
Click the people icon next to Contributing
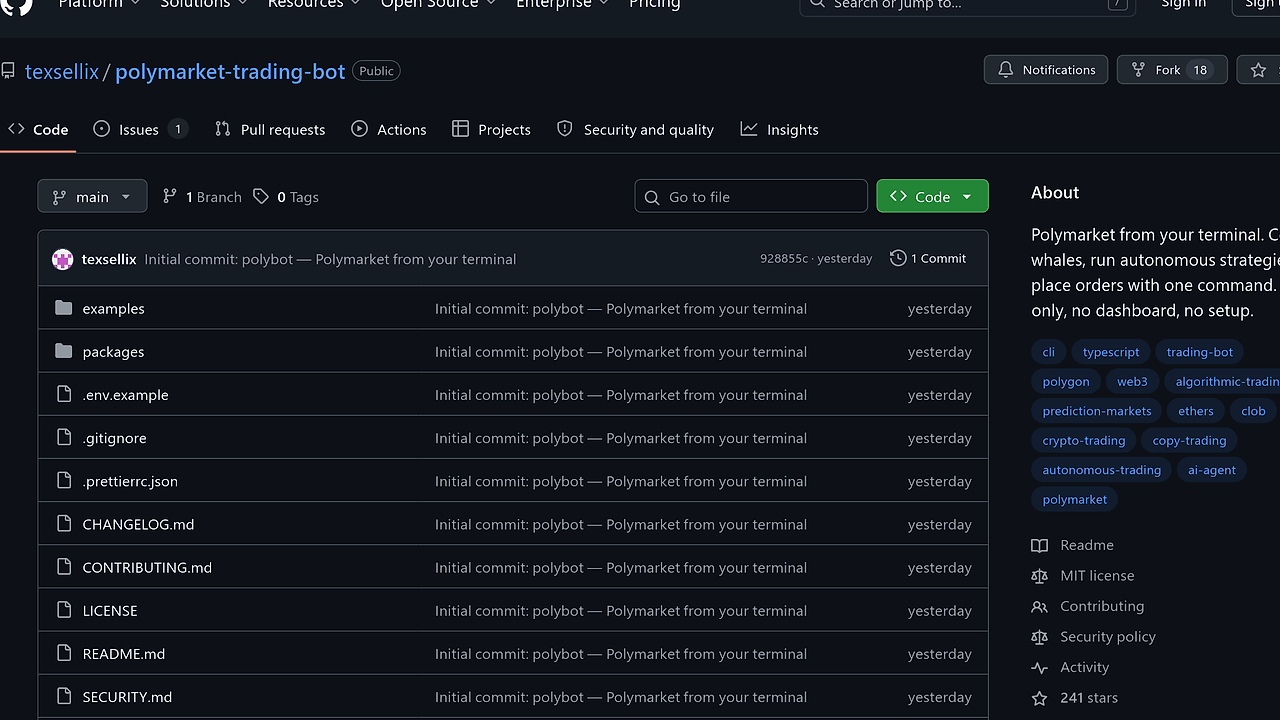point(1040,606)
